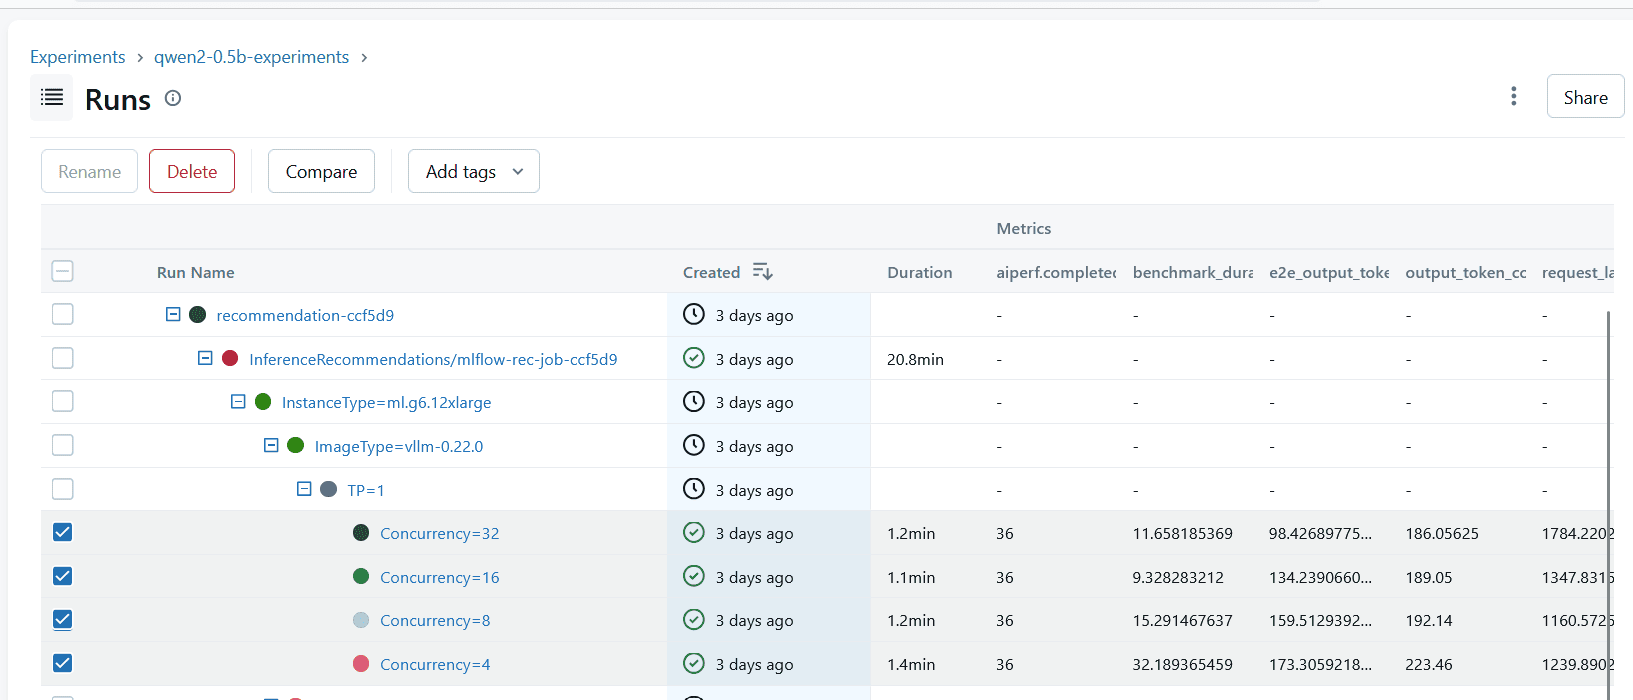Collapse the InstanceType=ml.g6.12xlarge node
This screenshot has width=1633, height=700.
click(x=238, y=401)
